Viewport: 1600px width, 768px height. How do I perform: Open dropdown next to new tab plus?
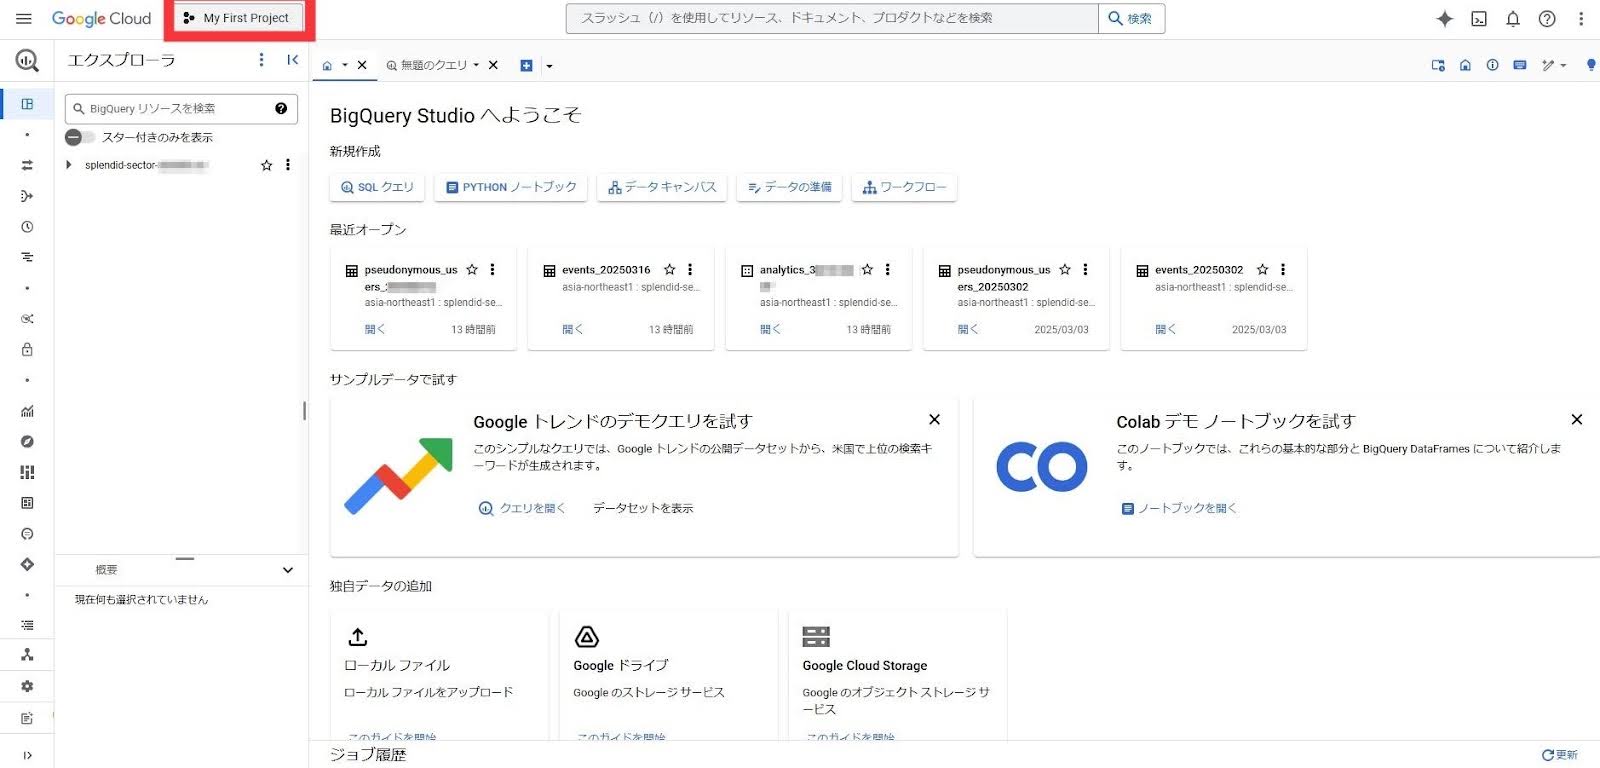point(549,66)
